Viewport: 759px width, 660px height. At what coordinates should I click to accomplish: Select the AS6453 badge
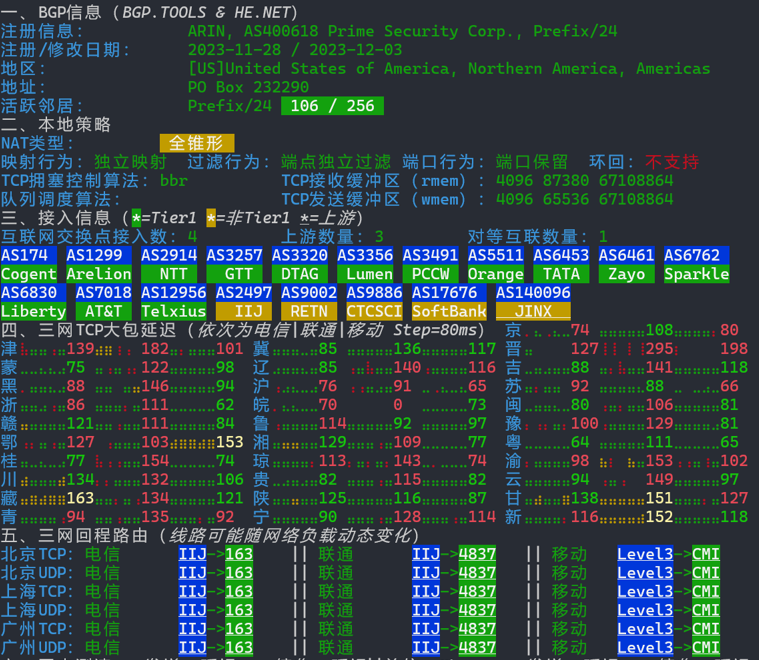pos(561,255)
